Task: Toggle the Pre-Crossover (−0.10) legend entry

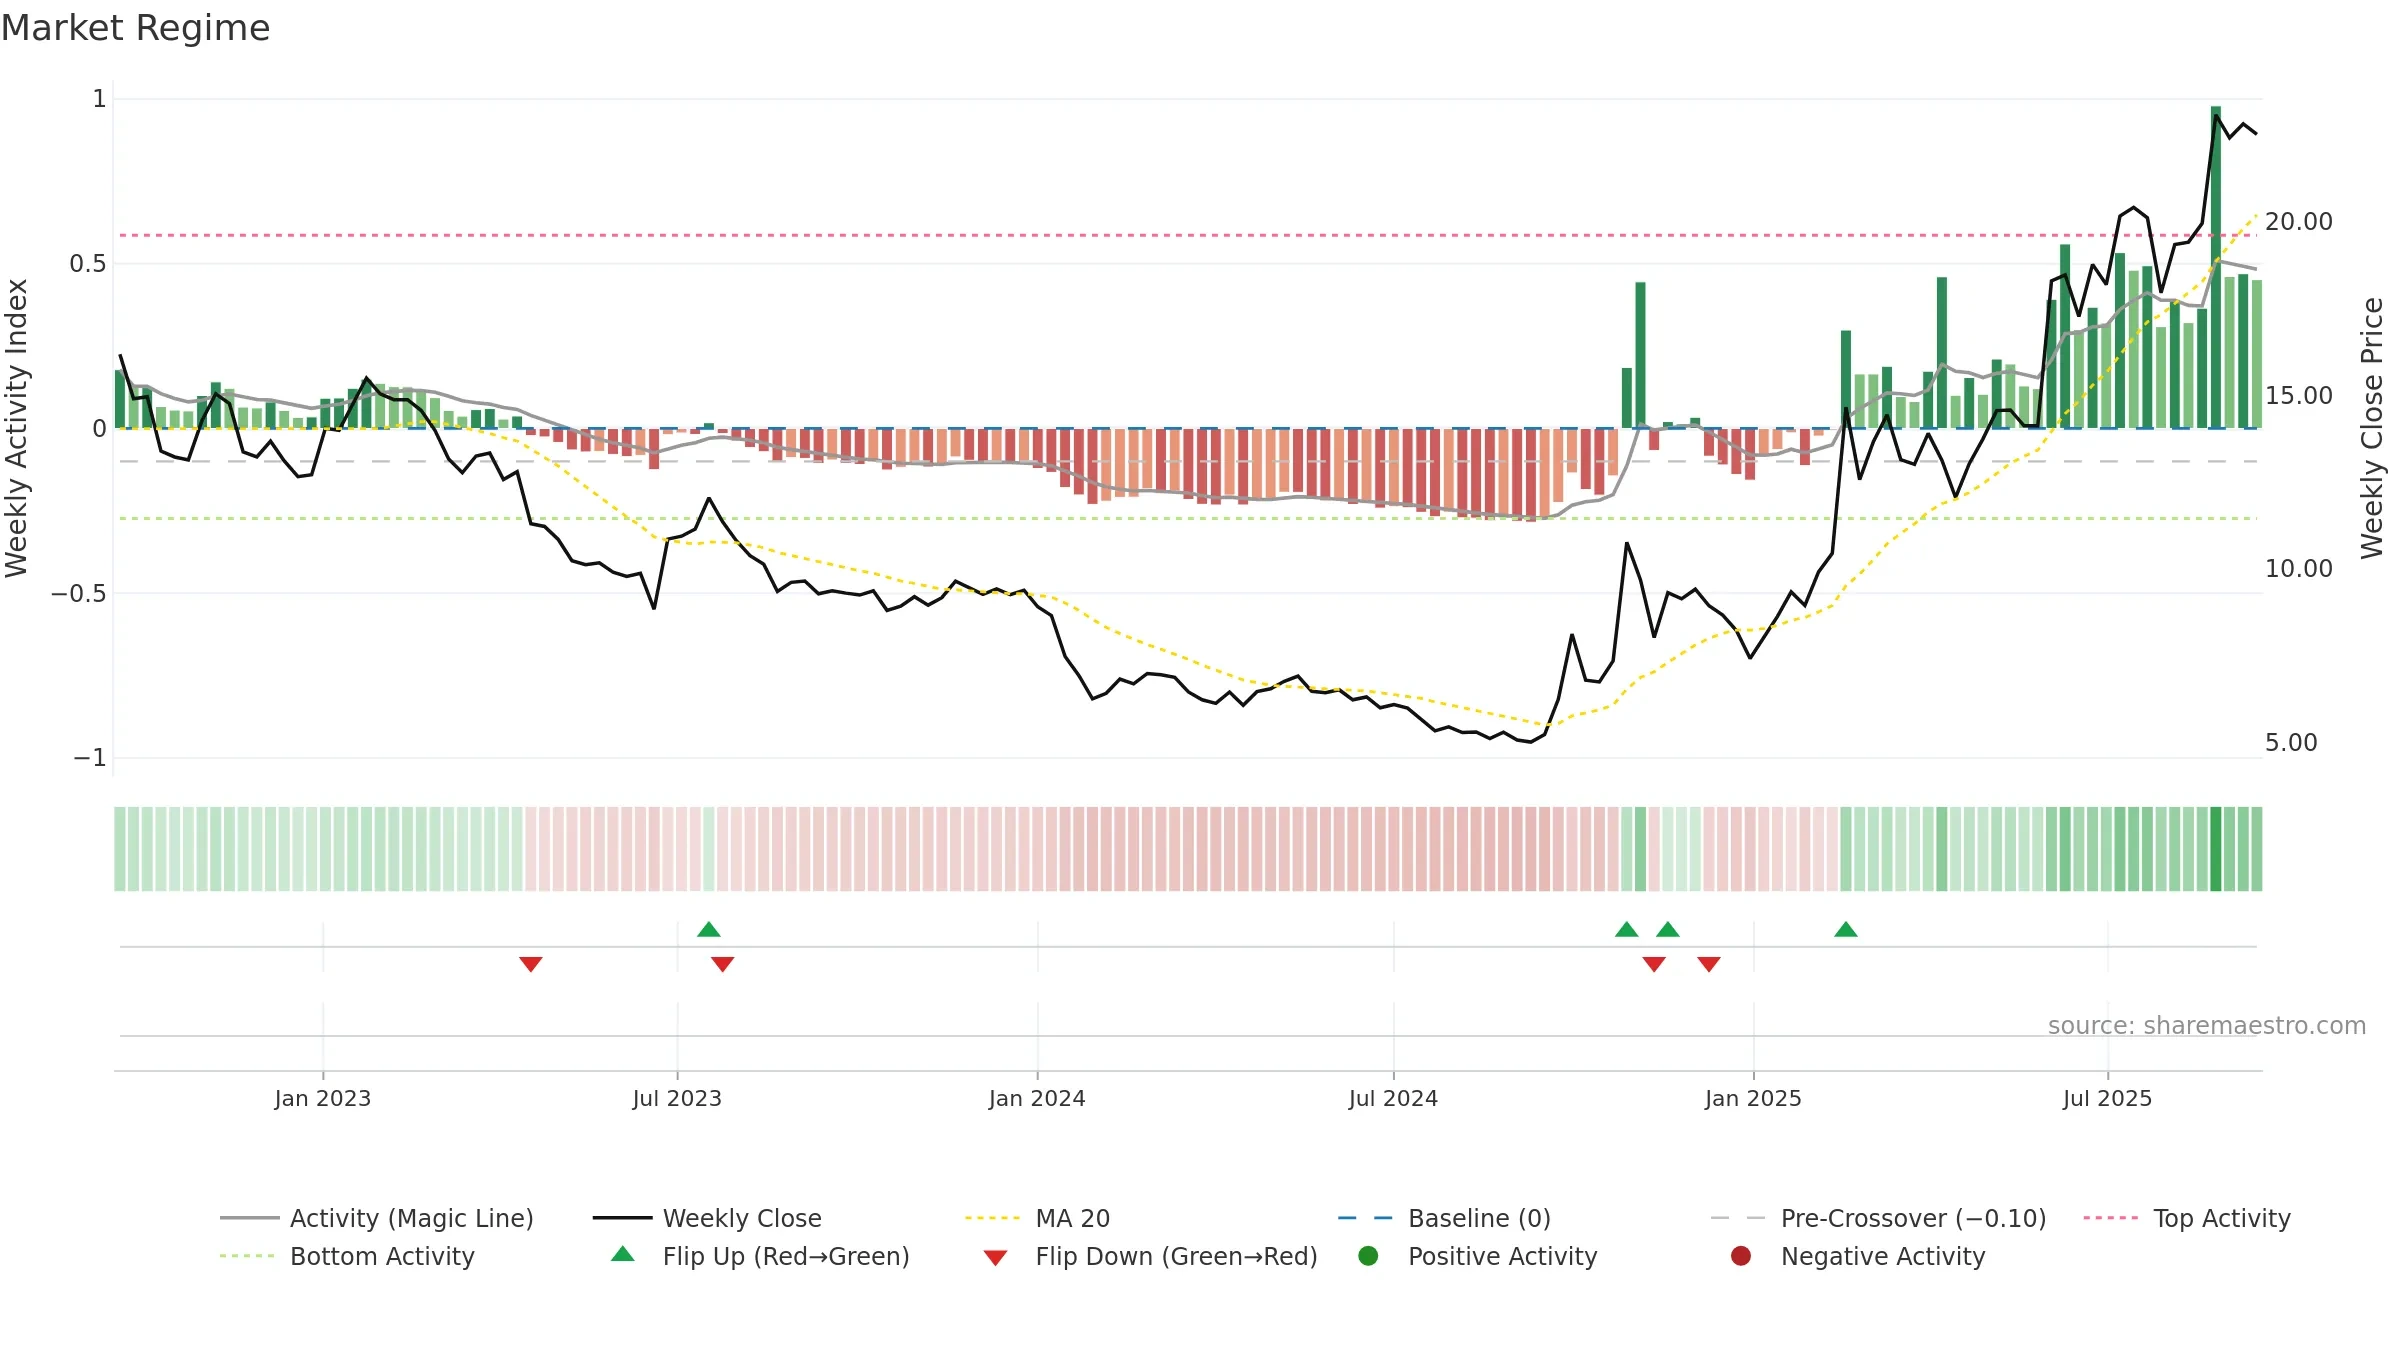Action: tap(1878, 1218)
